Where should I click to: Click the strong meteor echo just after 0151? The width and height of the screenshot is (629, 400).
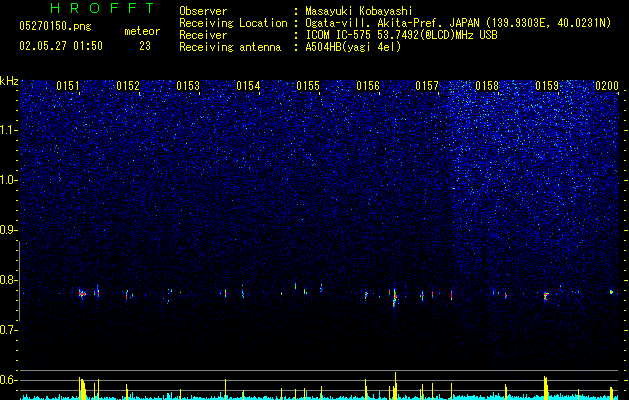pyautogui.click(x=82, y=294)
